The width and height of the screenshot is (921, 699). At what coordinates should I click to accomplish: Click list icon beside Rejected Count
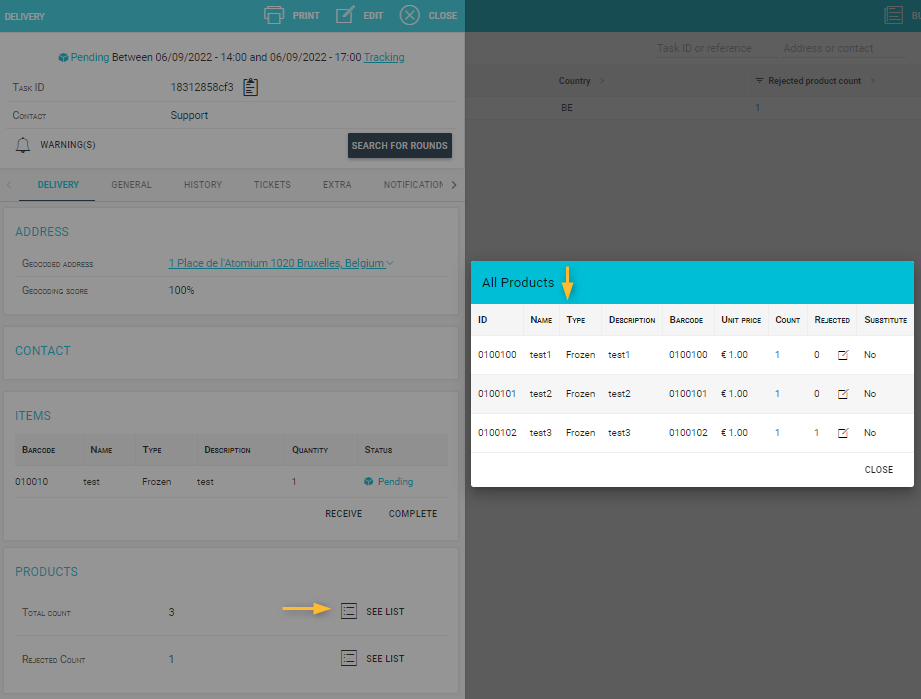click(349, 658)
